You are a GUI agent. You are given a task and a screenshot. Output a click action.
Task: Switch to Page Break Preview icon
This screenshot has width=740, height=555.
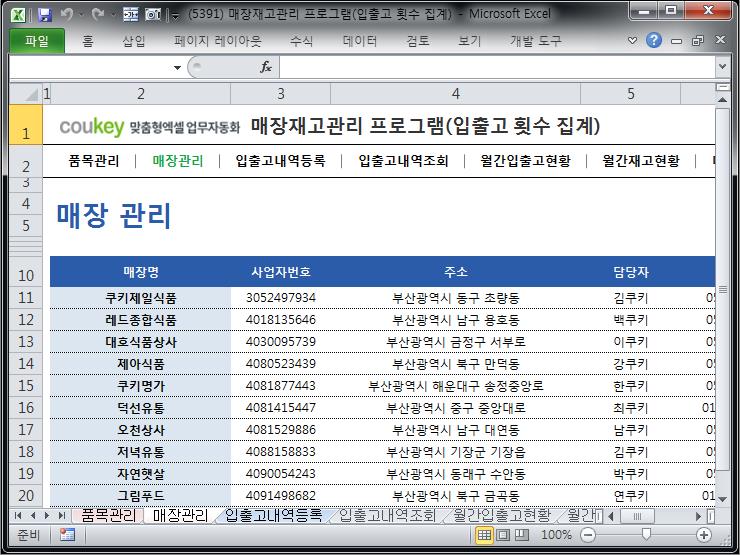coord(522,535)
